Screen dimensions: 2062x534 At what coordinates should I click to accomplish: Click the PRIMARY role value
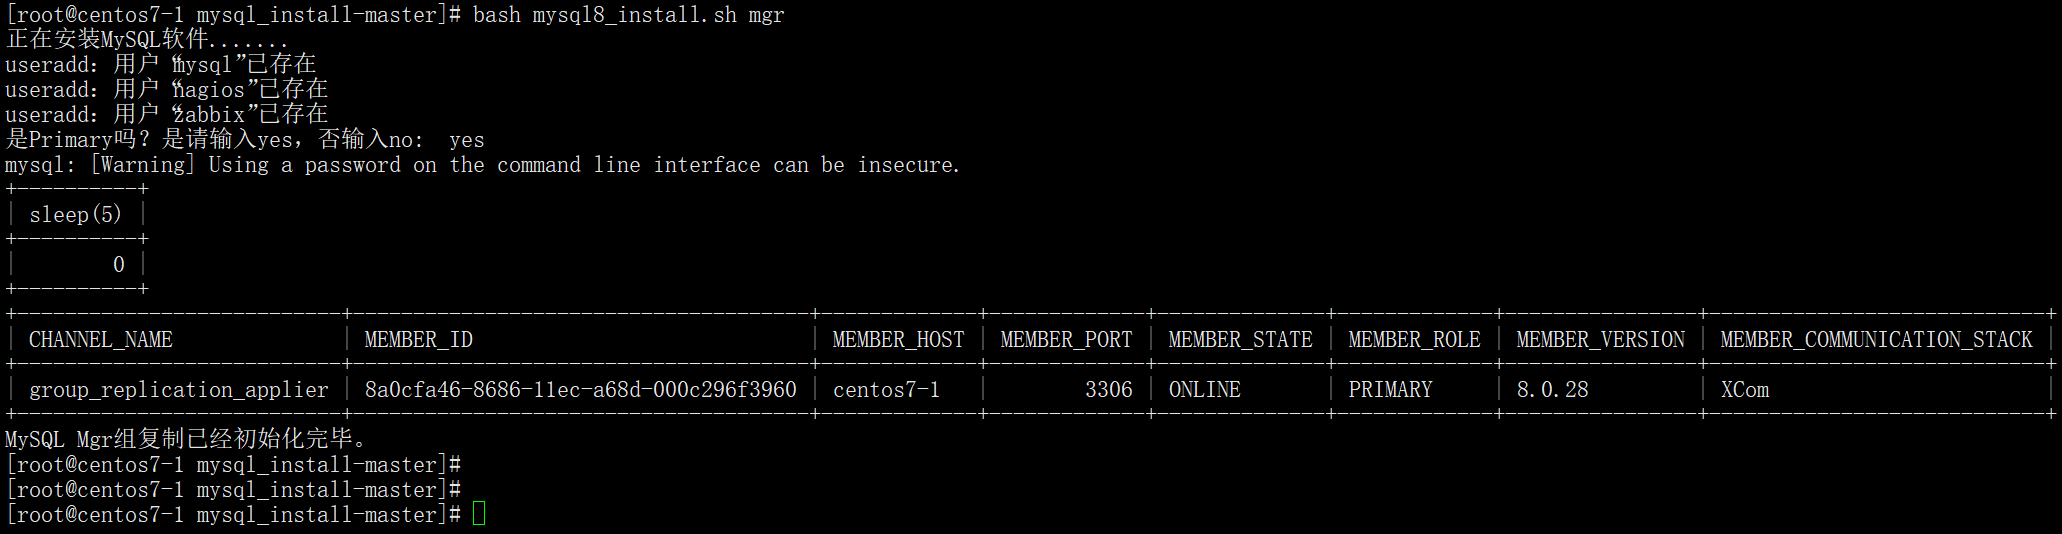1390,390
